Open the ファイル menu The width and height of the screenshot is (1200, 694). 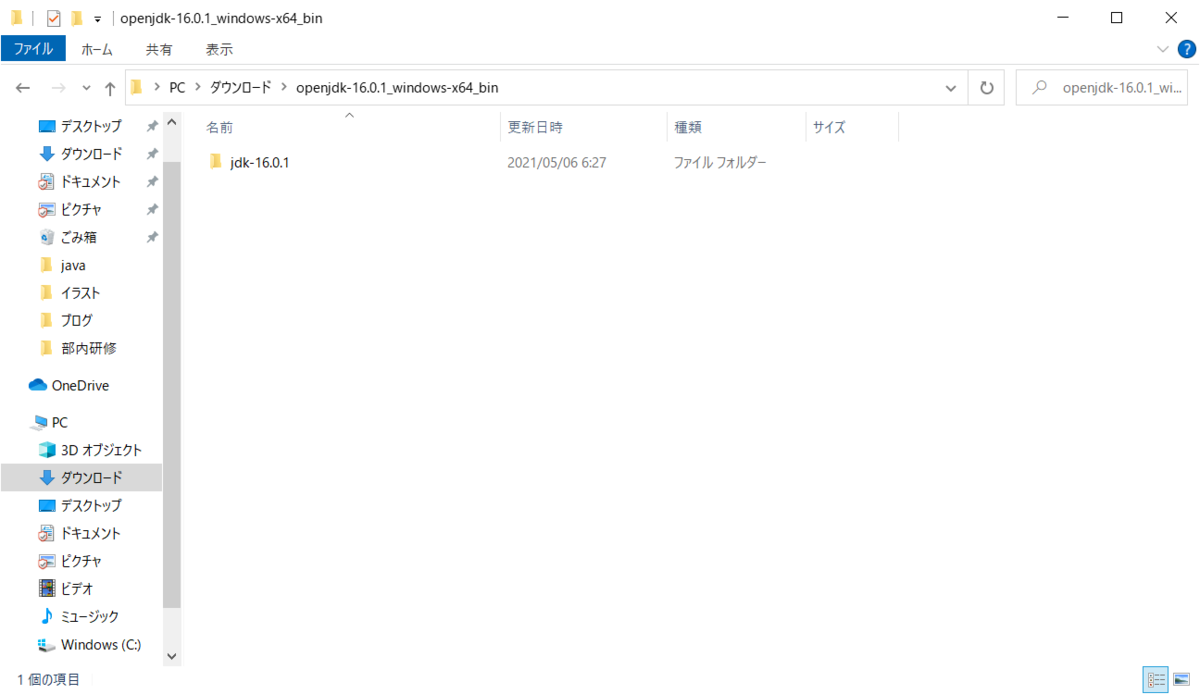point(33,48)
